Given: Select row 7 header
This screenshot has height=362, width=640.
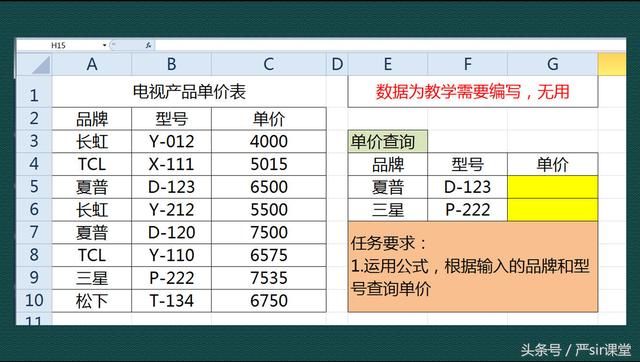Looking at the screenshot, I should [x=34, y=233].
